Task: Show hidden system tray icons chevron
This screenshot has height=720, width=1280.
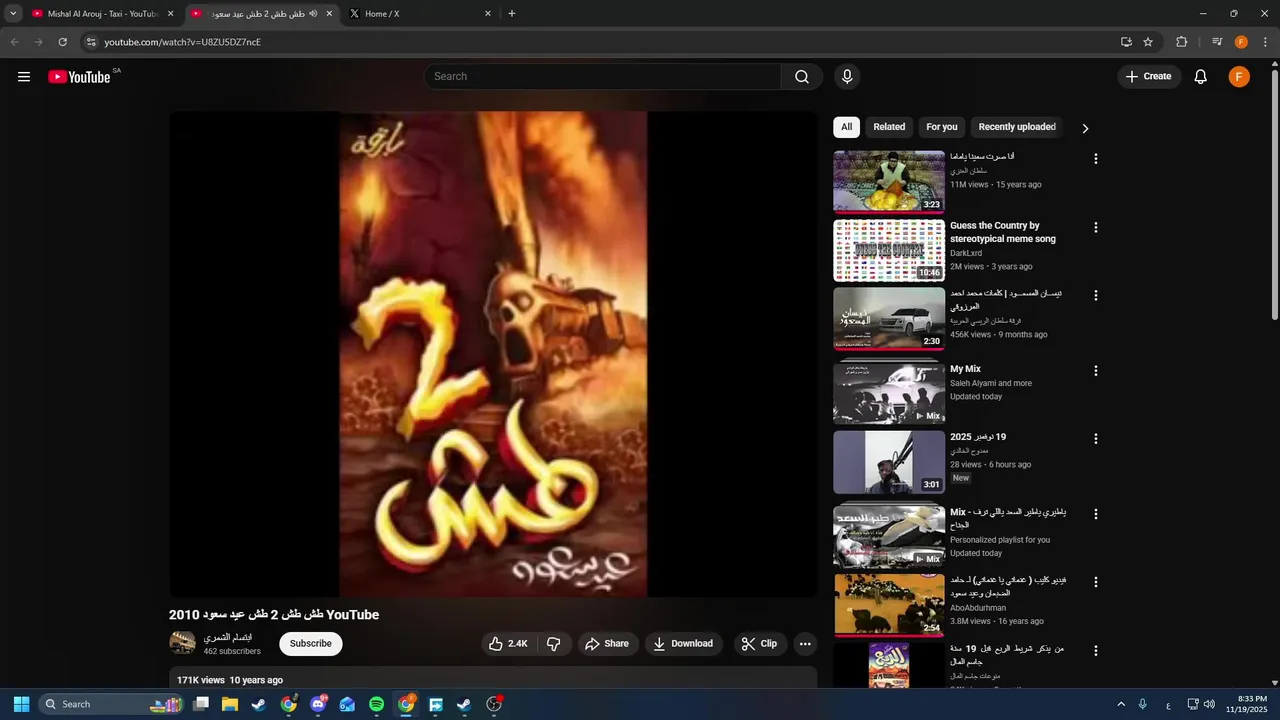Action: point(1120,704)
